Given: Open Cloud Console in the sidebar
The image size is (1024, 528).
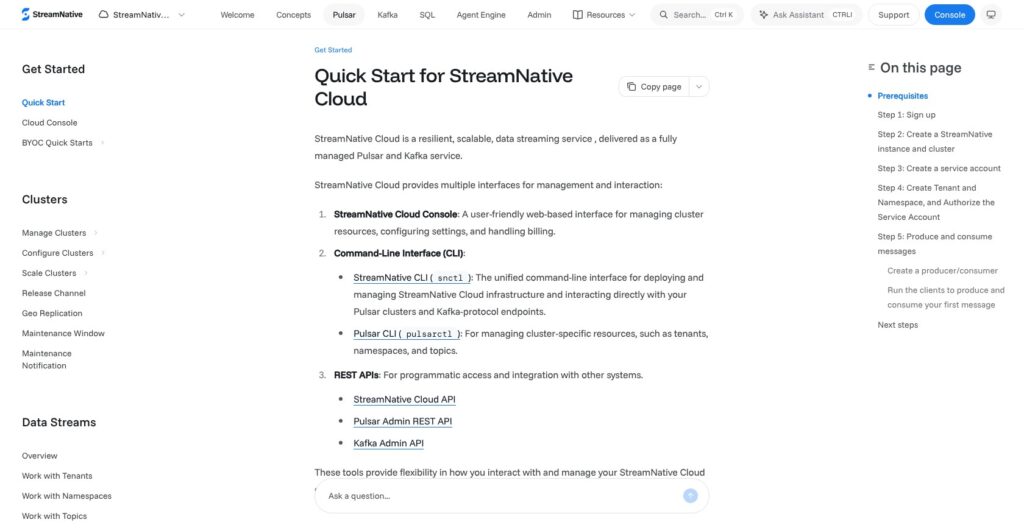Looking at the screenshot, I should point(50,123).
